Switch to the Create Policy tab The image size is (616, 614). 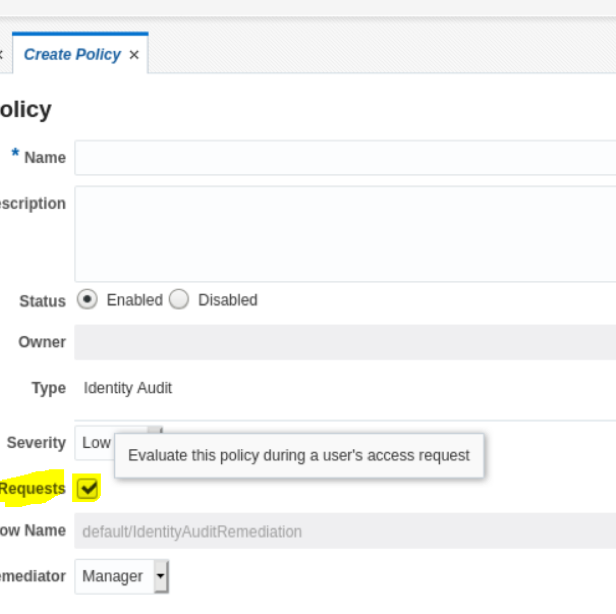(72, 55)
